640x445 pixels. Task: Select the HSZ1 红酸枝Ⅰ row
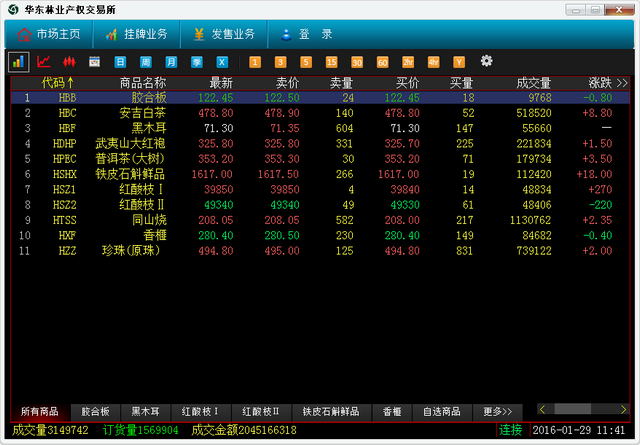320,189
